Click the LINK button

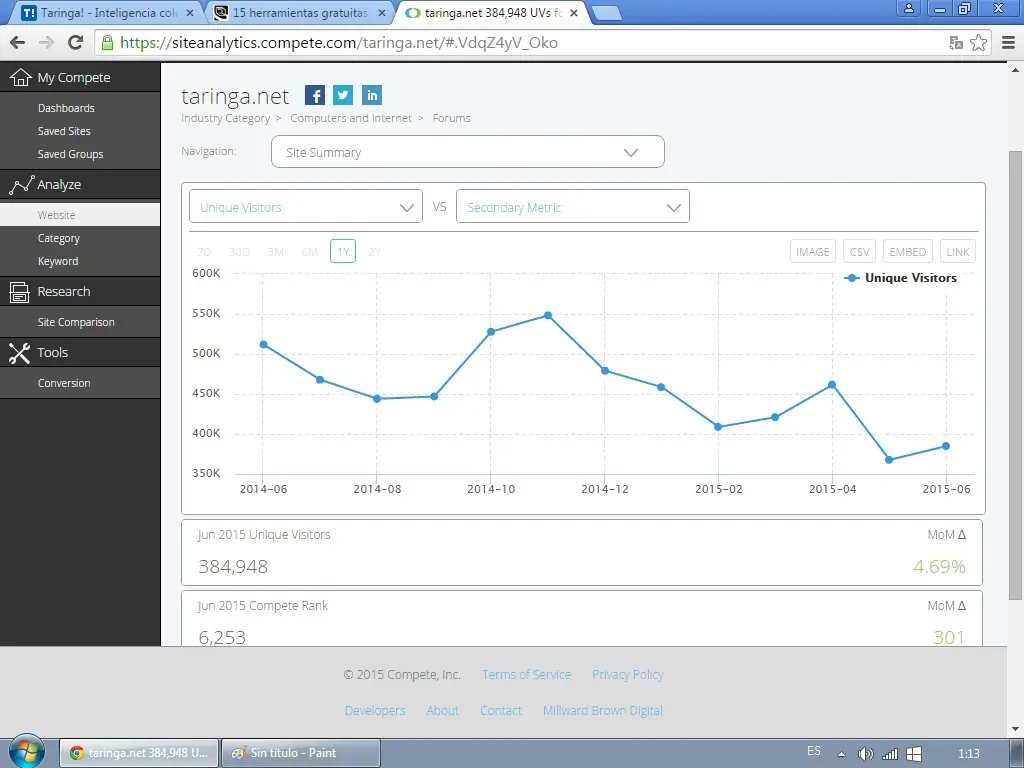(x=957, y=251)
